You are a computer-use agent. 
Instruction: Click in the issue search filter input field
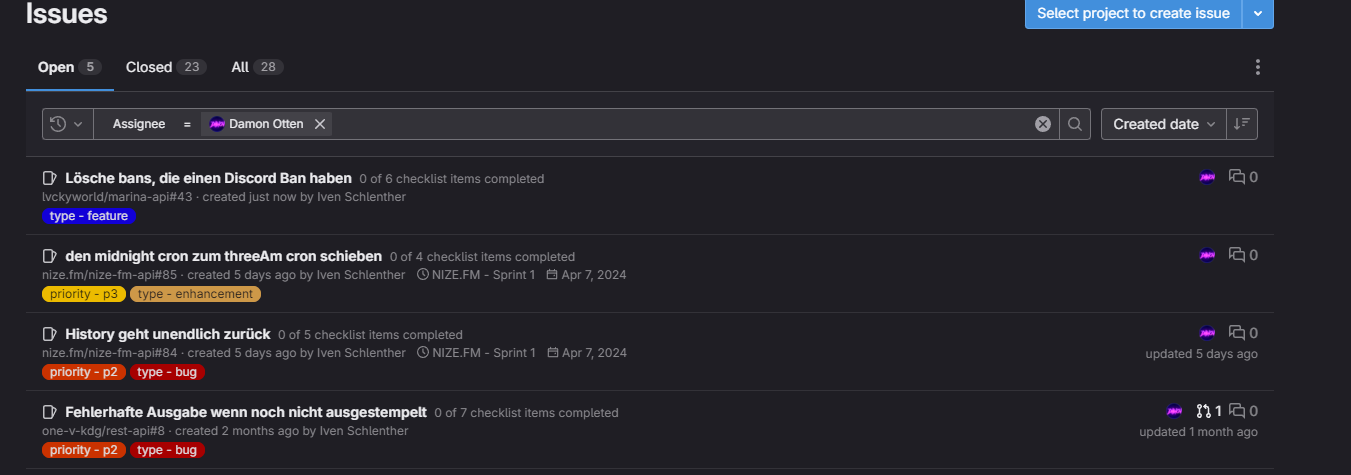click(680, 124)
